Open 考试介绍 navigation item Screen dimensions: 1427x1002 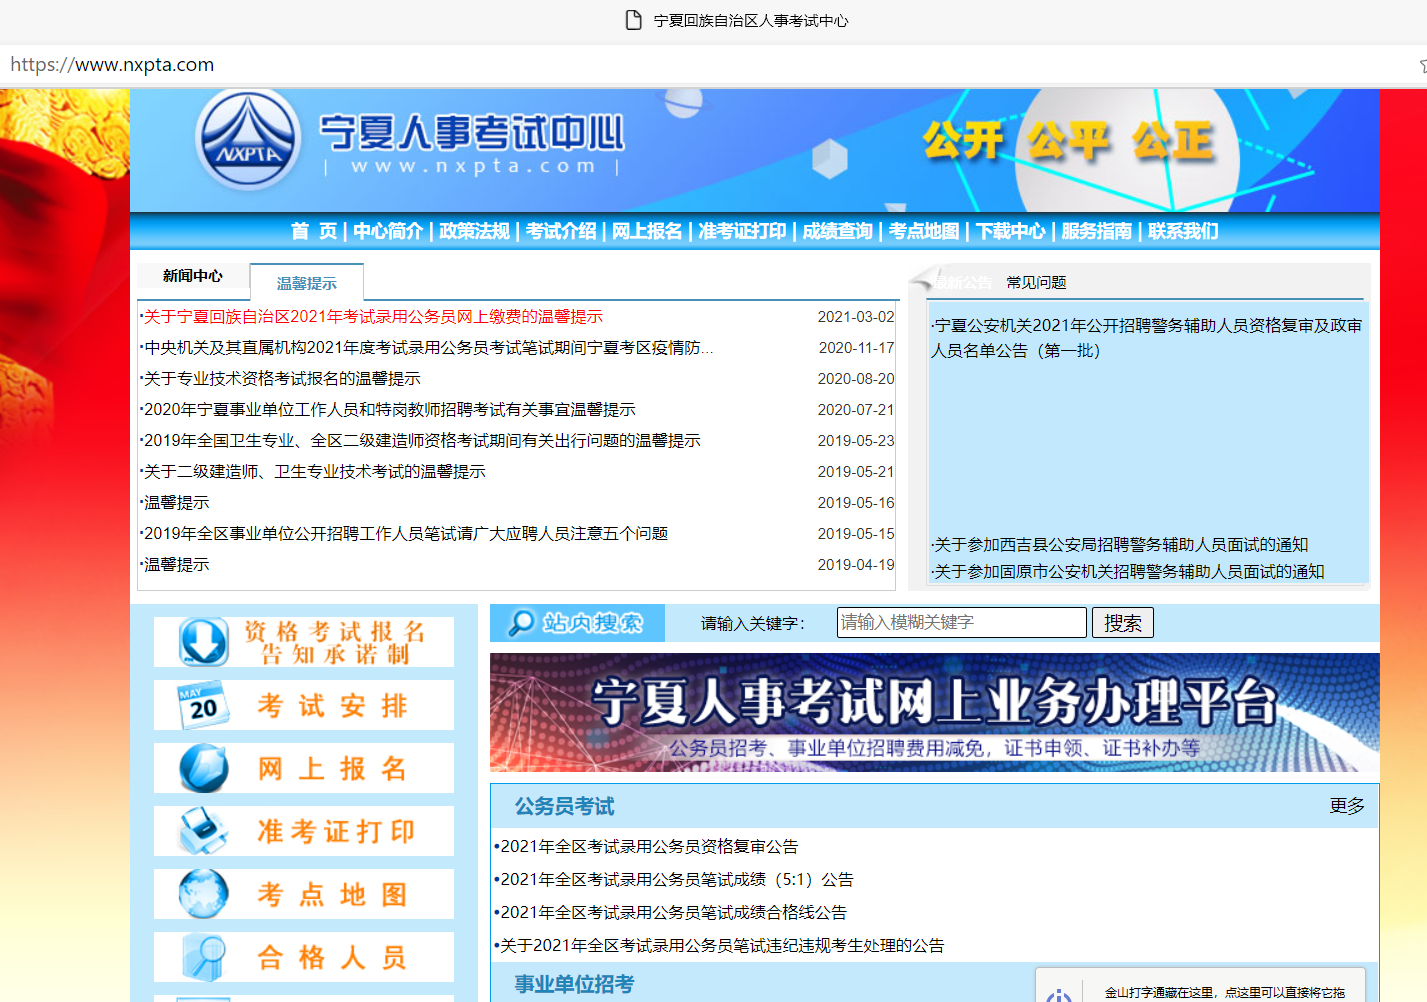(x=561, y=231)
